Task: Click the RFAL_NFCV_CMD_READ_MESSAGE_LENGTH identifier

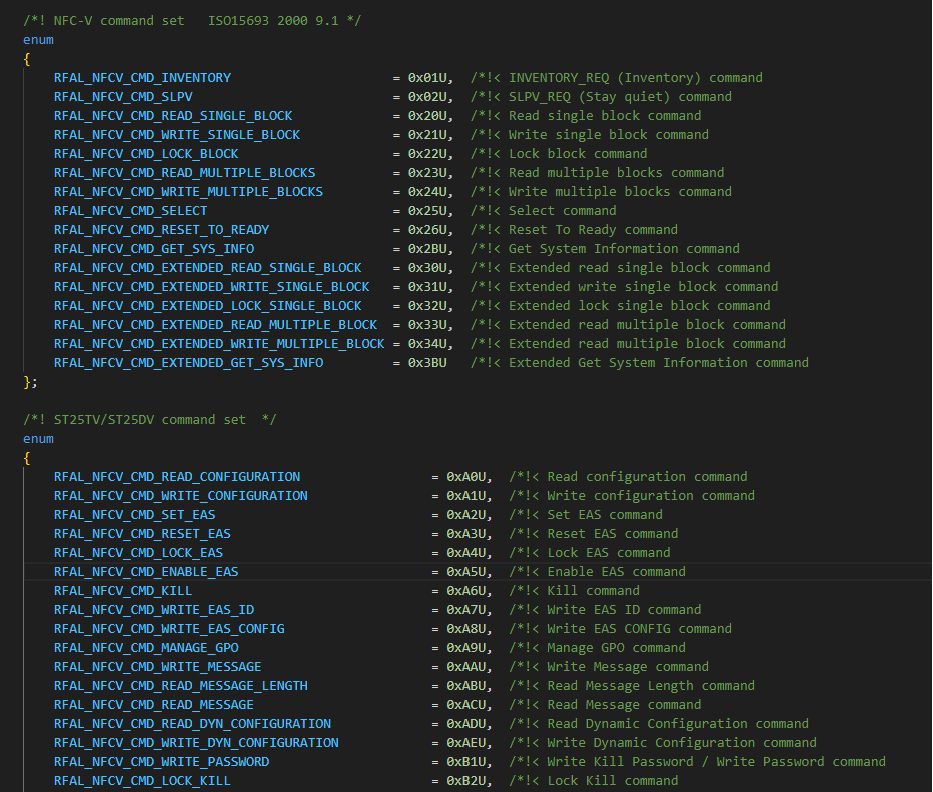Action: (x=180, y=686)
